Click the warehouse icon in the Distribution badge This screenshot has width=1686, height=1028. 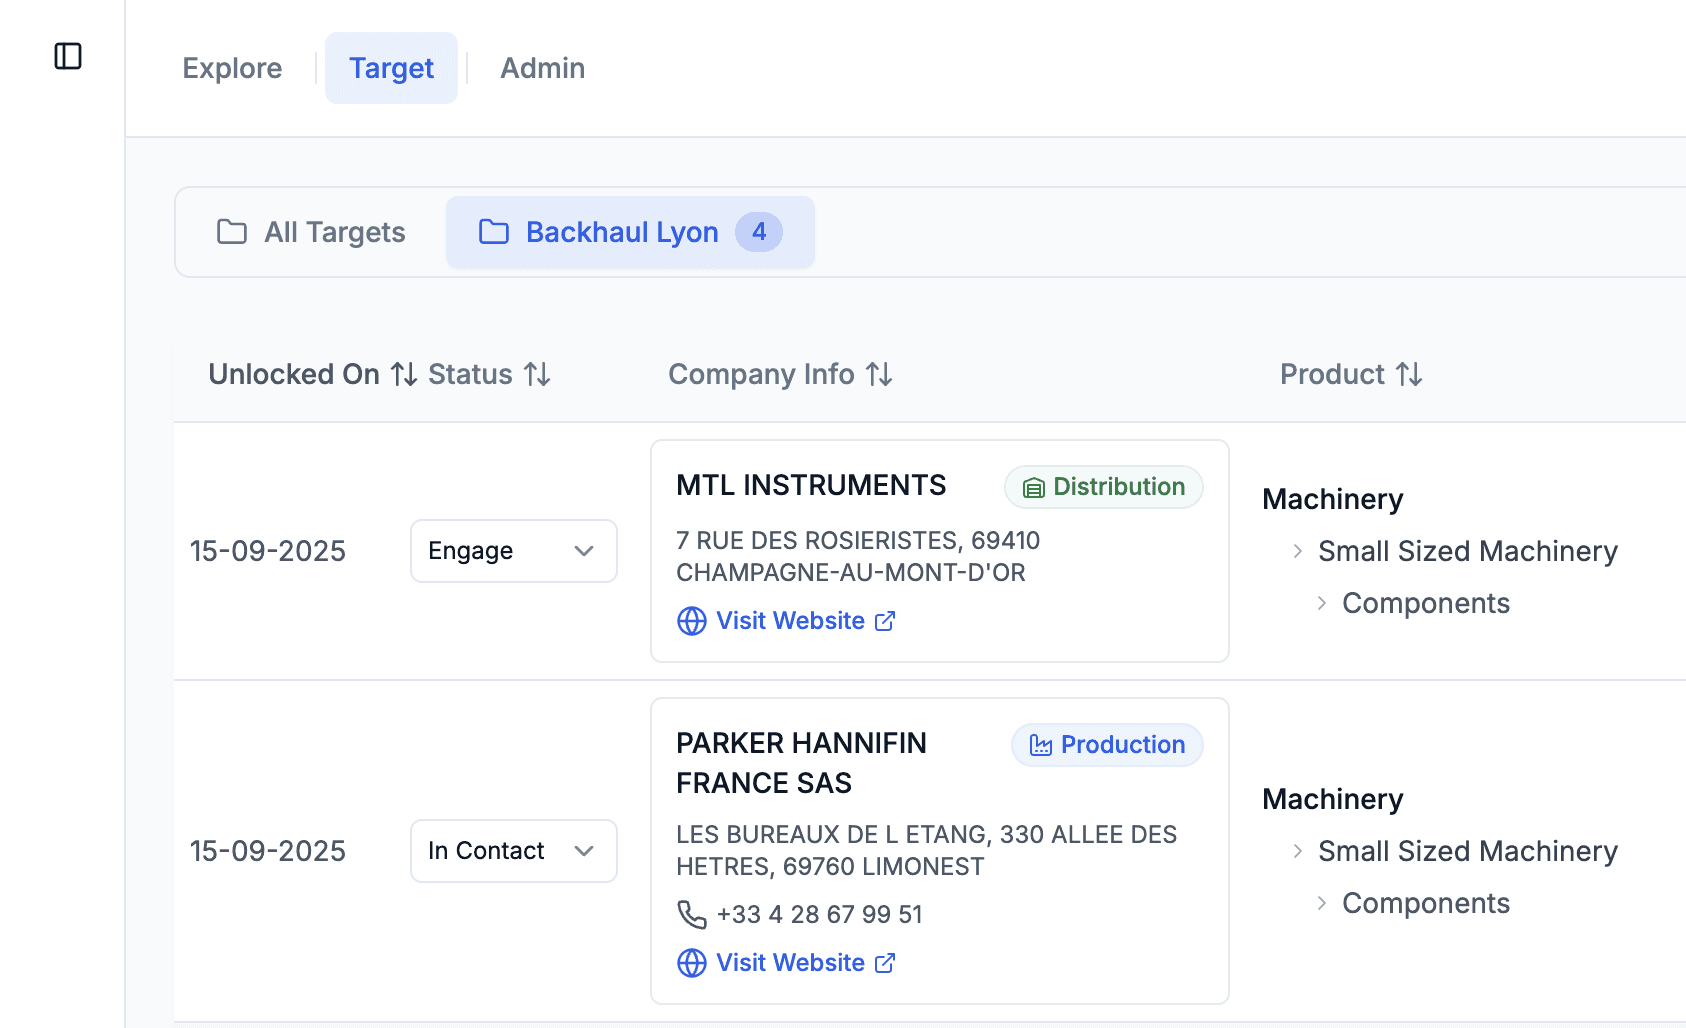coord(1034,488)
